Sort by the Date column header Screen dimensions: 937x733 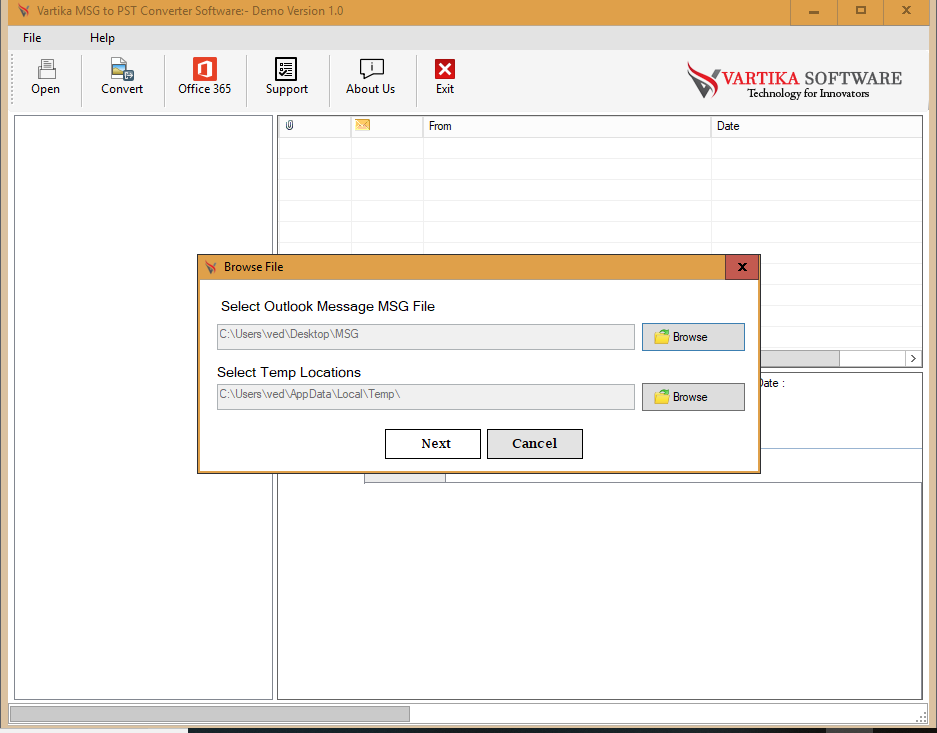[x=816, y=126]
